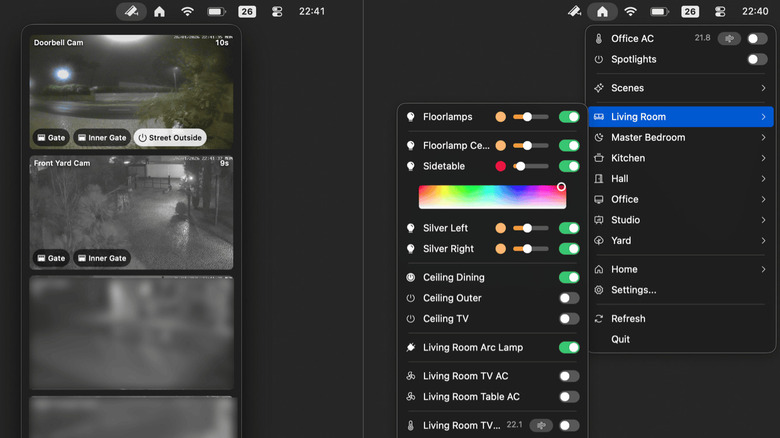Click Floorlamps brightness slider
Viewport: 780px width, 438px height.
pyautogui.click(x=531, y=117)
